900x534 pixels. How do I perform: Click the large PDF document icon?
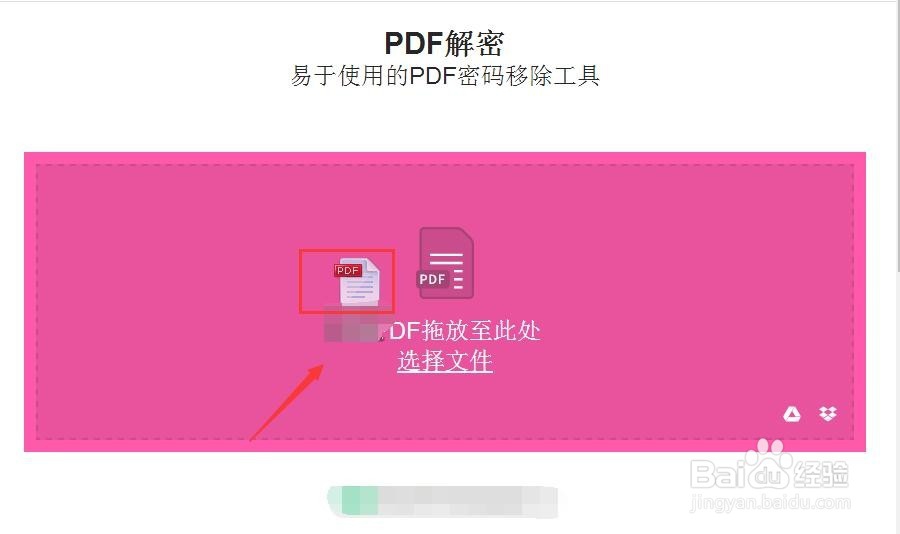point(445,263)
